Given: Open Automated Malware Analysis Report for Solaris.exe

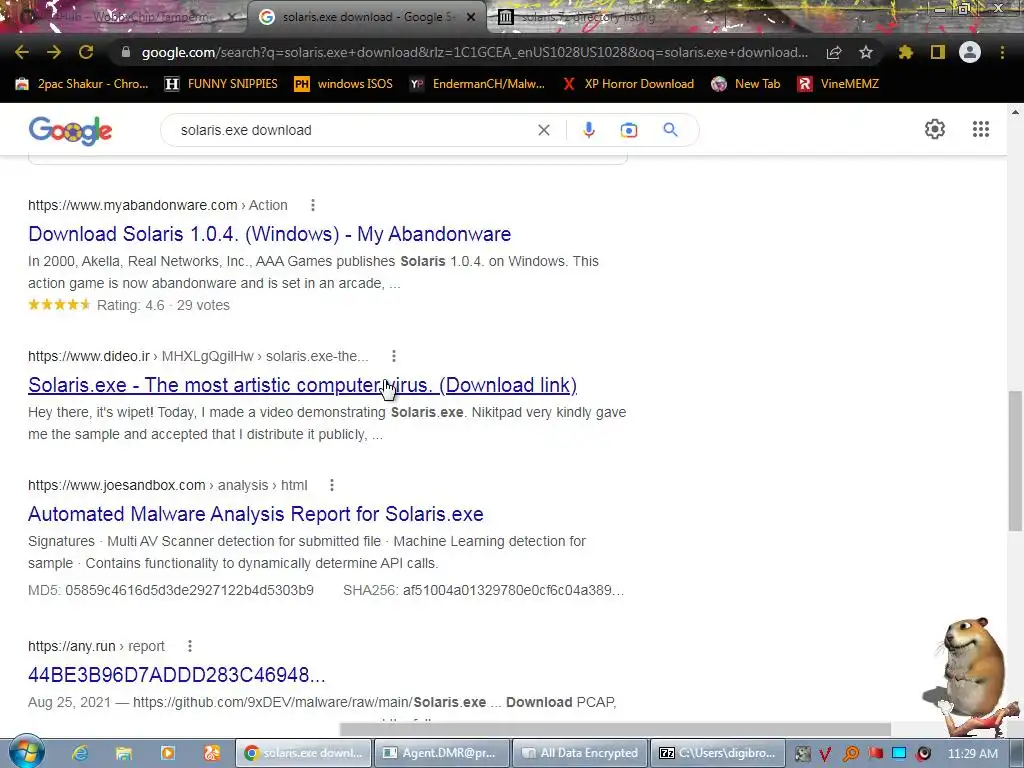Looking at the screenshot, I should click(255, 514).
